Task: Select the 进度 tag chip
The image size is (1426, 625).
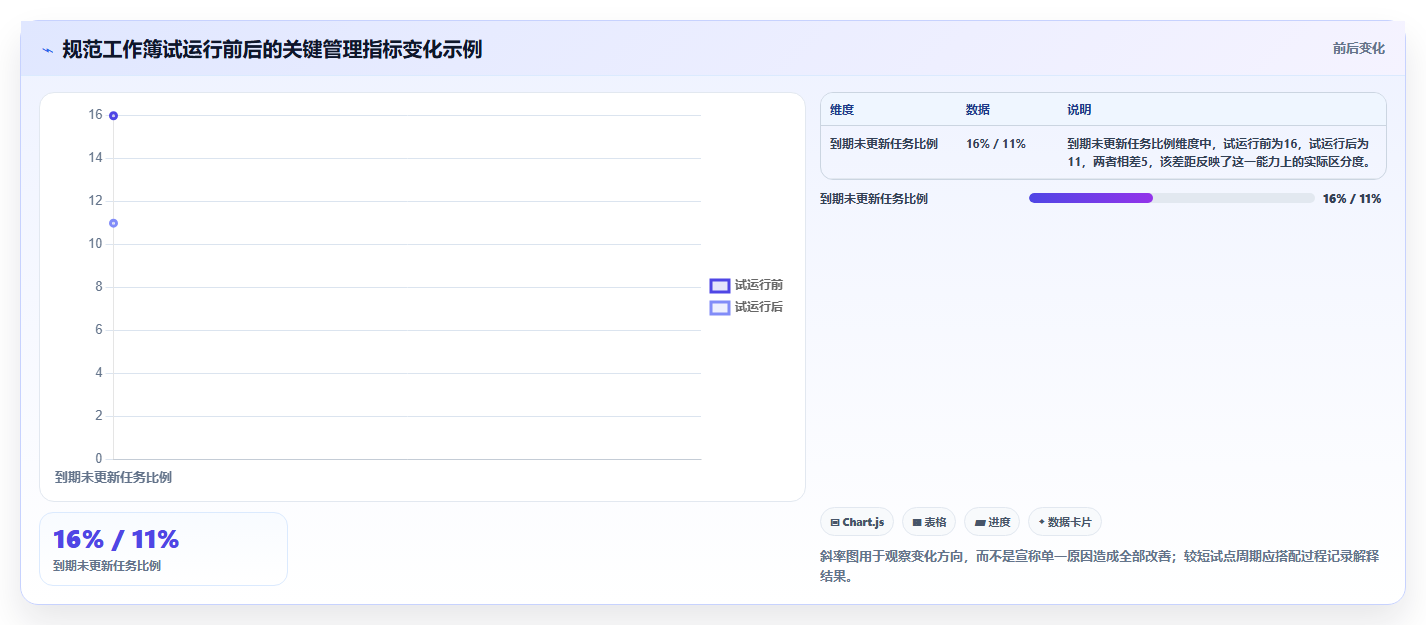Action: pos(992,522)
